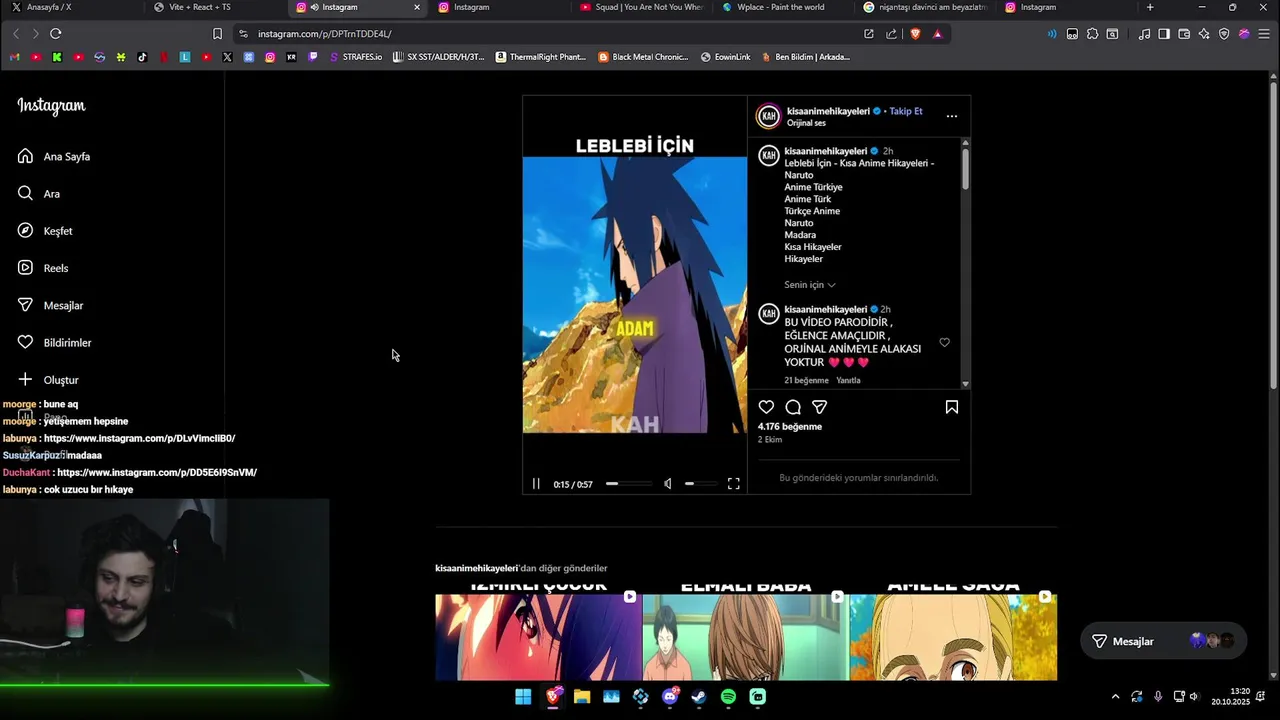Close the active Instagram tab

tap(417, 7)
